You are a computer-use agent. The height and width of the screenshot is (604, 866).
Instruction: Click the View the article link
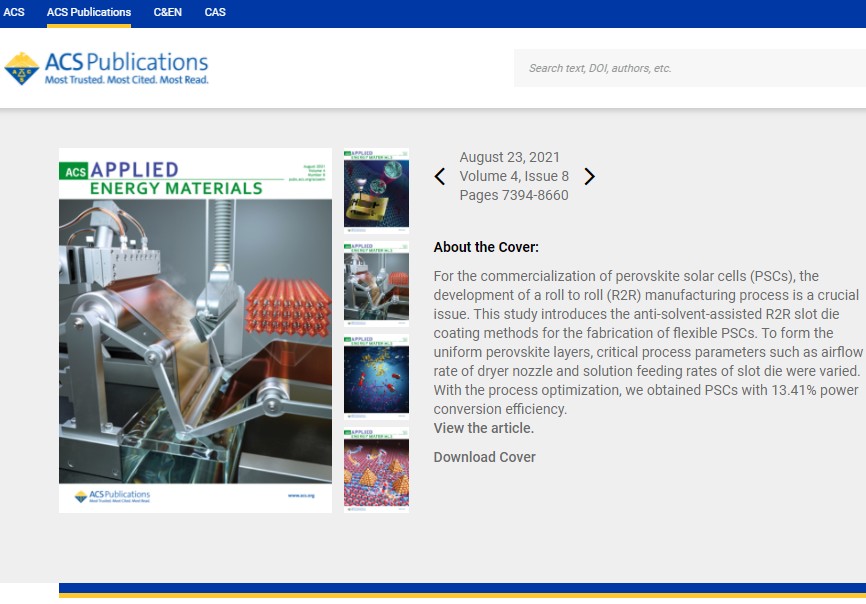click(x=483, y=428)
